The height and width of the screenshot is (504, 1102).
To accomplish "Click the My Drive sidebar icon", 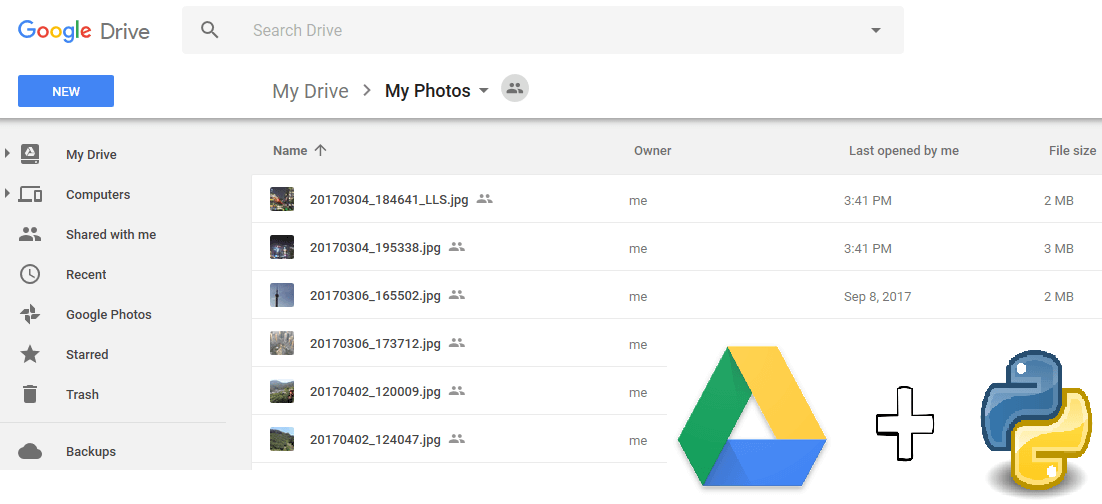I will (30, 154).
